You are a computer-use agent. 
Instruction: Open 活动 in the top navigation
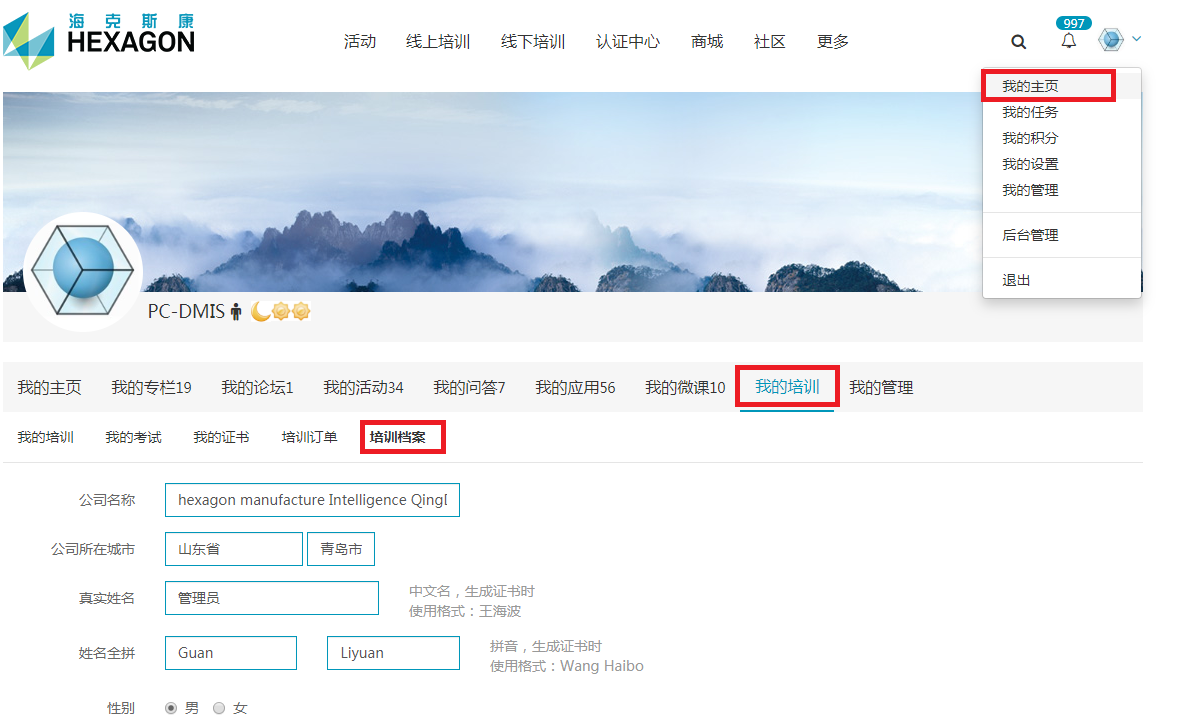tap(360, 41)
